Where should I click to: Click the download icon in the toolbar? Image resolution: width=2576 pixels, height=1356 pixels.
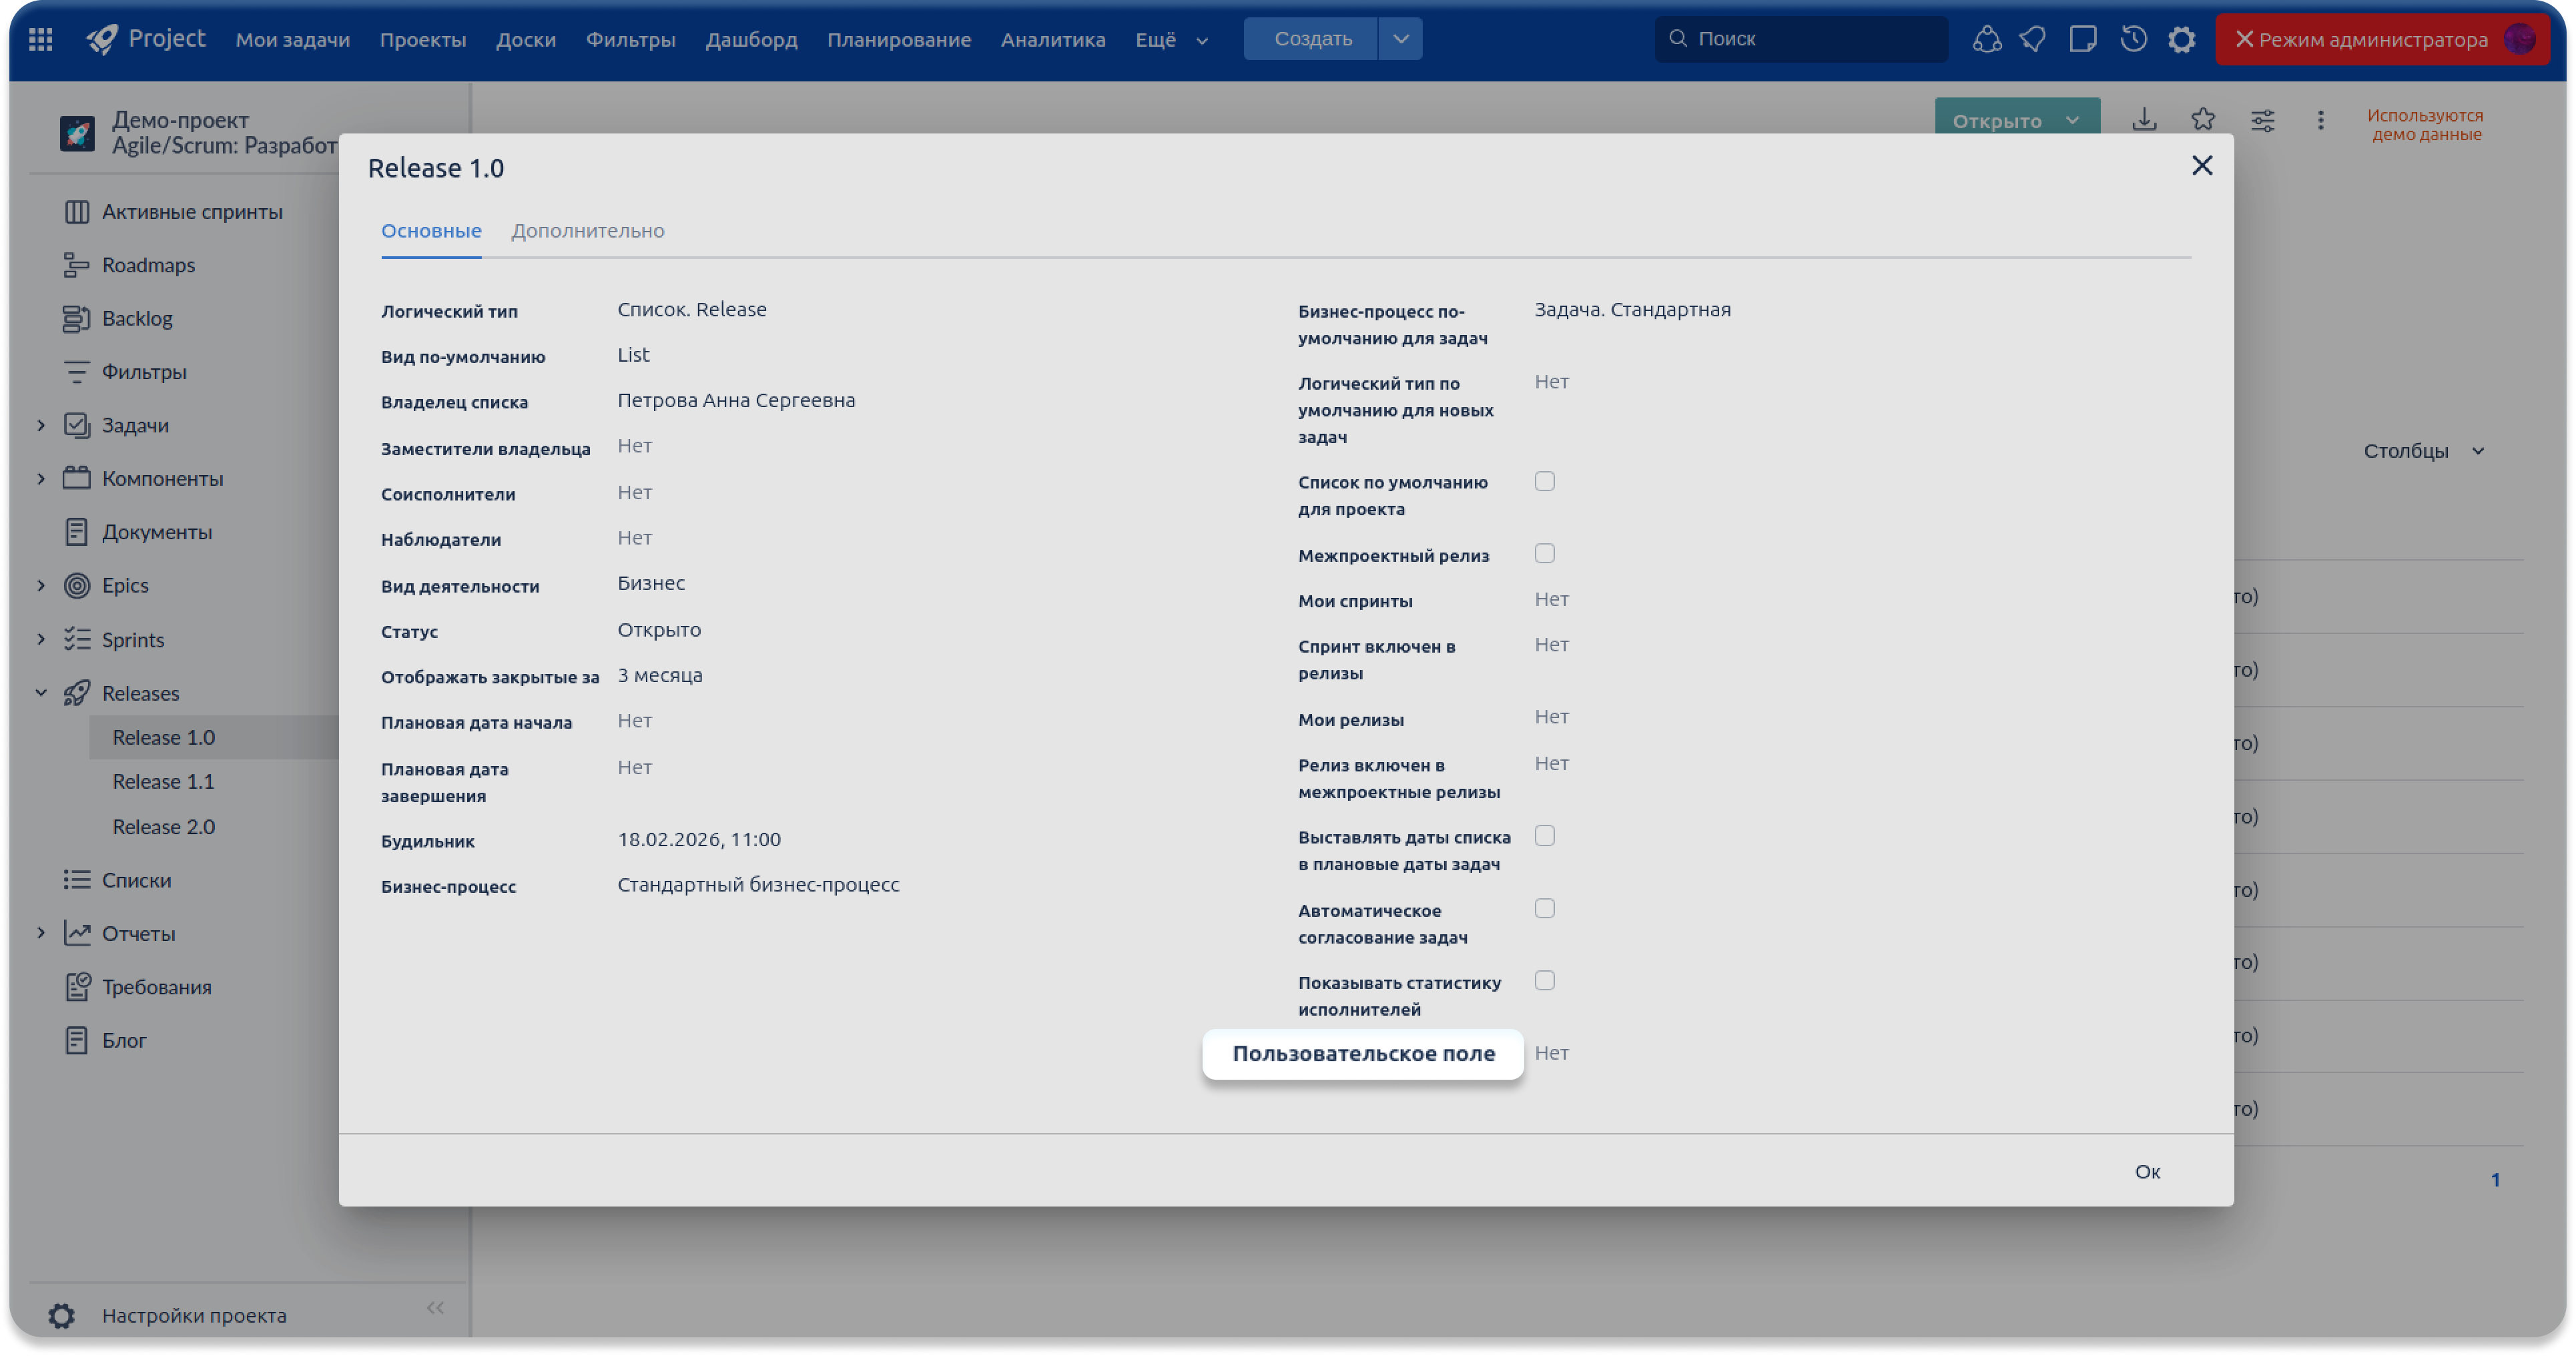click(x=2144, y=120)
